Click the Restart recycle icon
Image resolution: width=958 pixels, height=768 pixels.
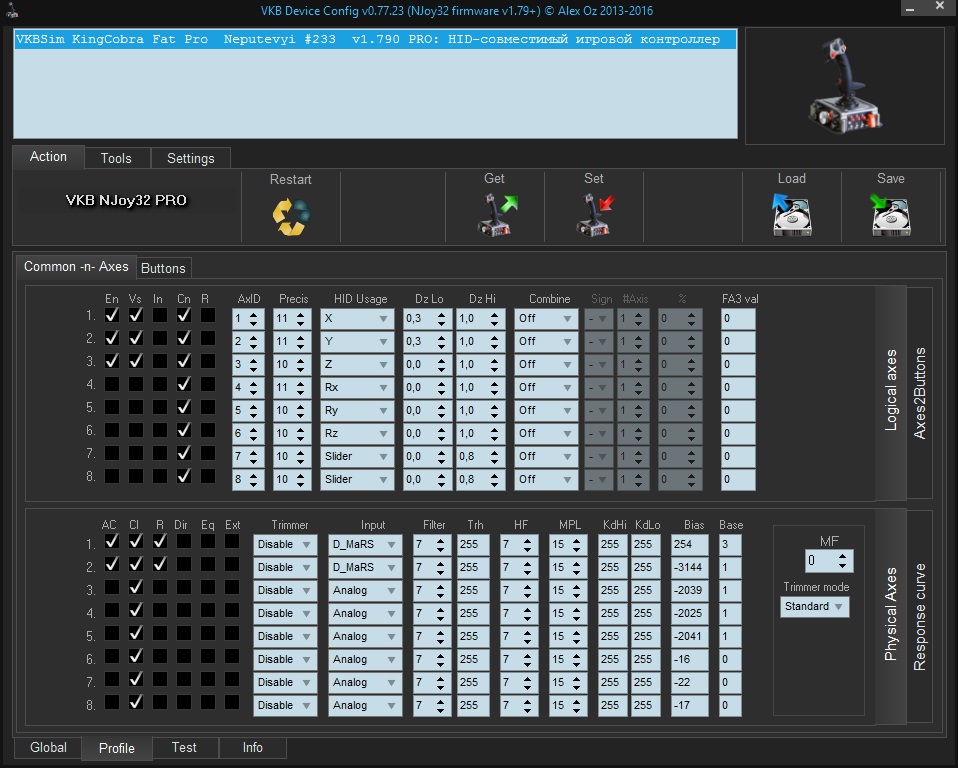[291, 215]
